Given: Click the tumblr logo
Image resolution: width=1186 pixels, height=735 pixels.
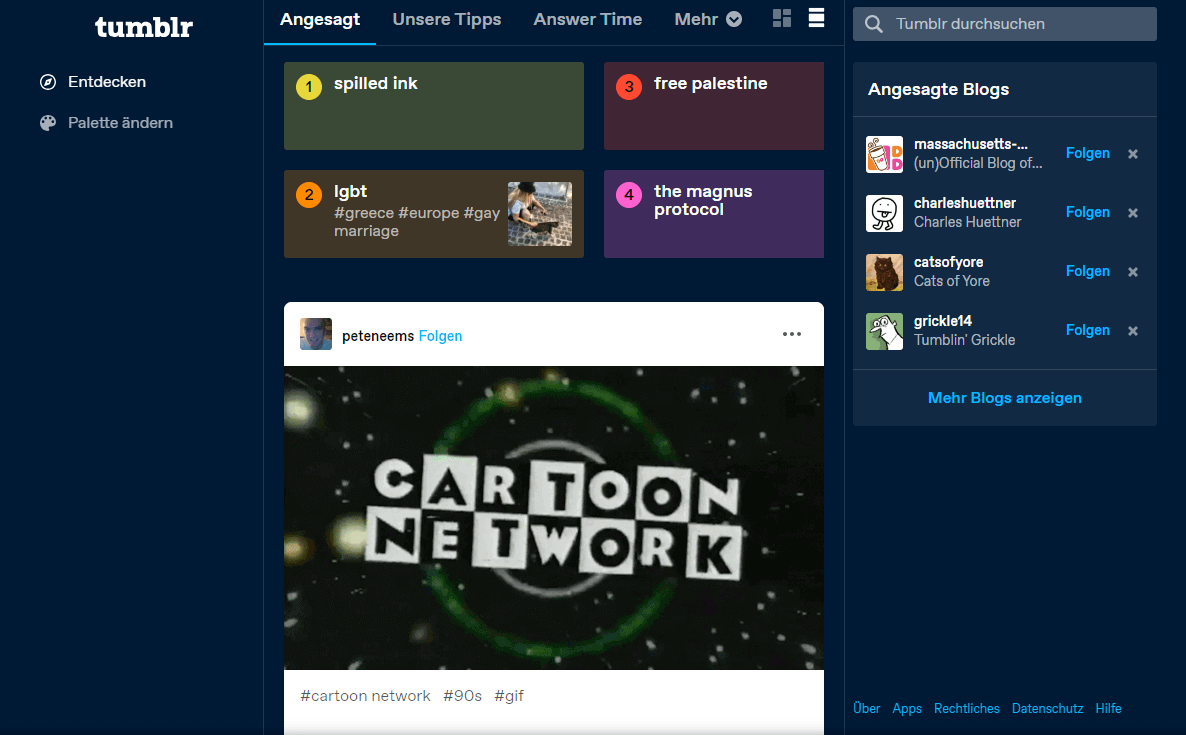Looking at the screenshot, I should pos(144,27).
